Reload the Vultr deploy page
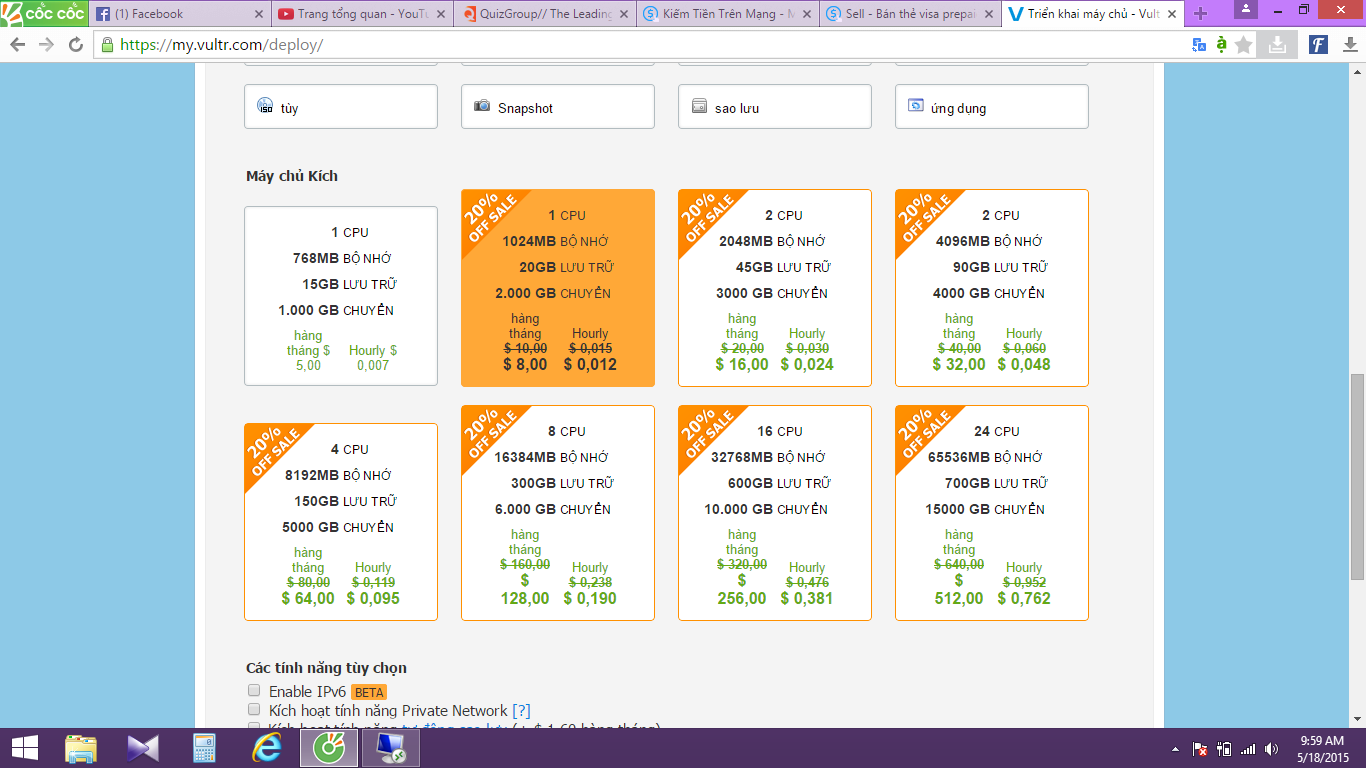 tap(76, 45)
